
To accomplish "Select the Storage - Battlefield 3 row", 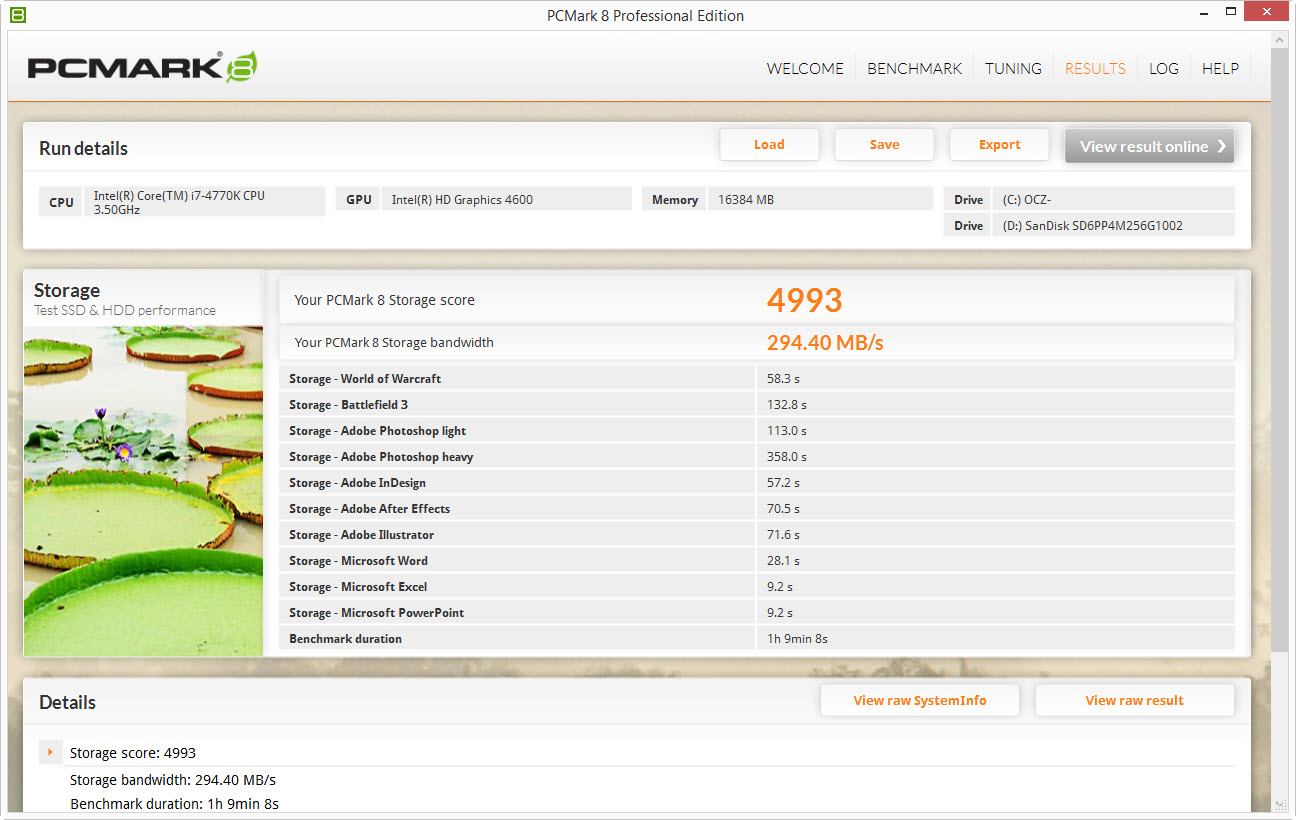I will [757, 405].
